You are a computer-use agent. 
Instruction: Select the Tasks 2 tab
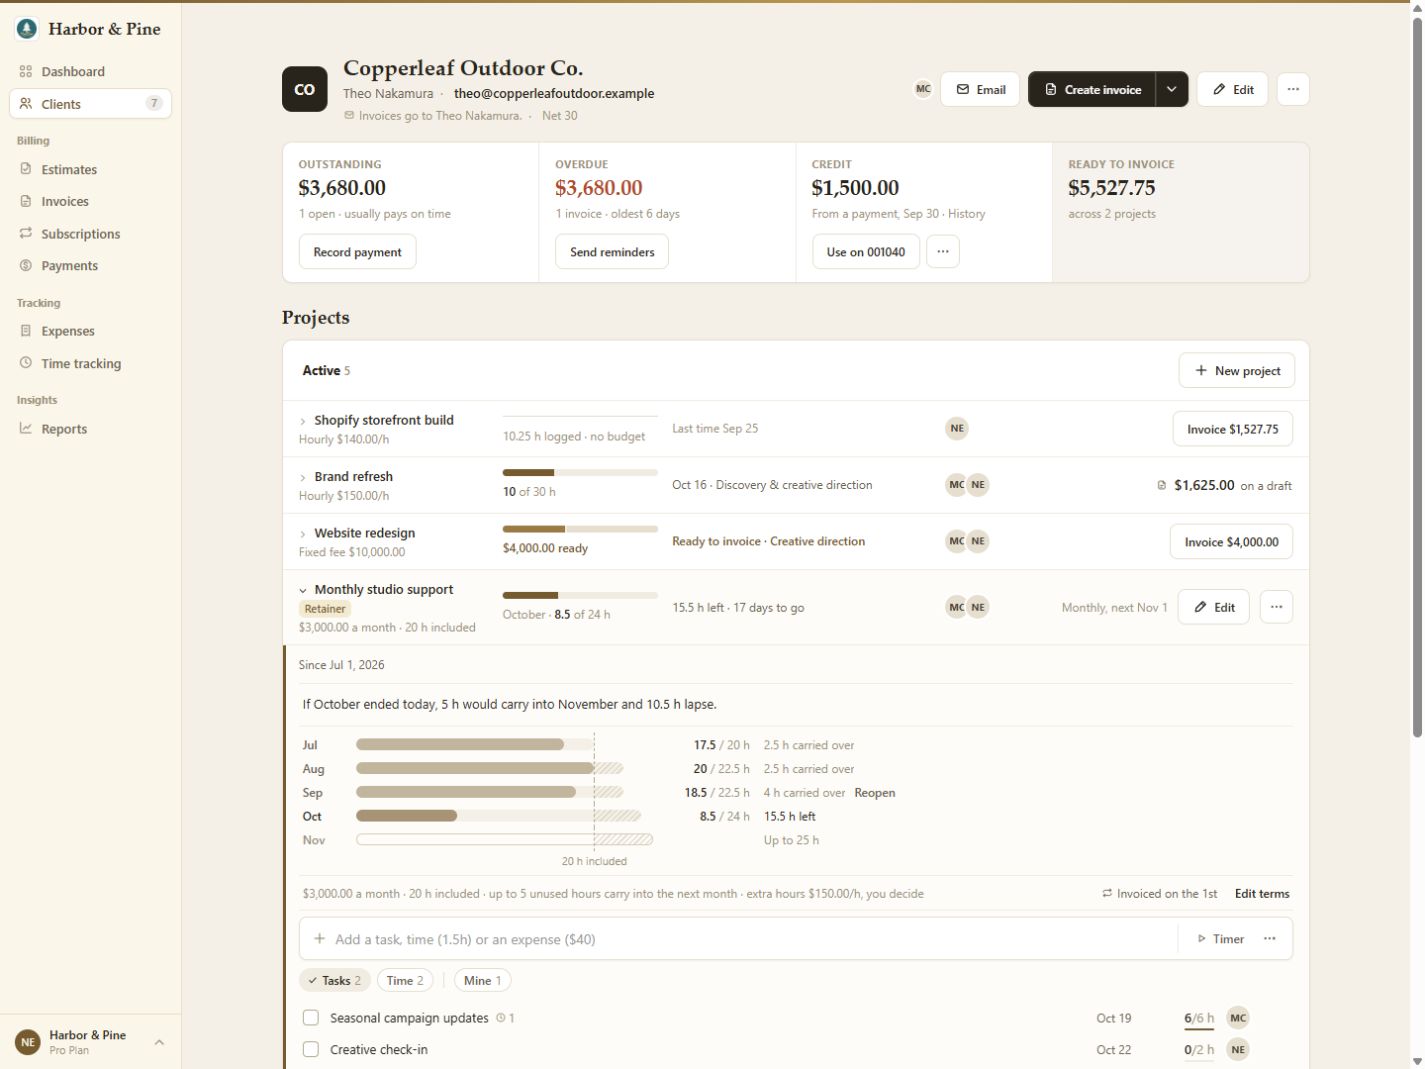click(x=335, y=981)
